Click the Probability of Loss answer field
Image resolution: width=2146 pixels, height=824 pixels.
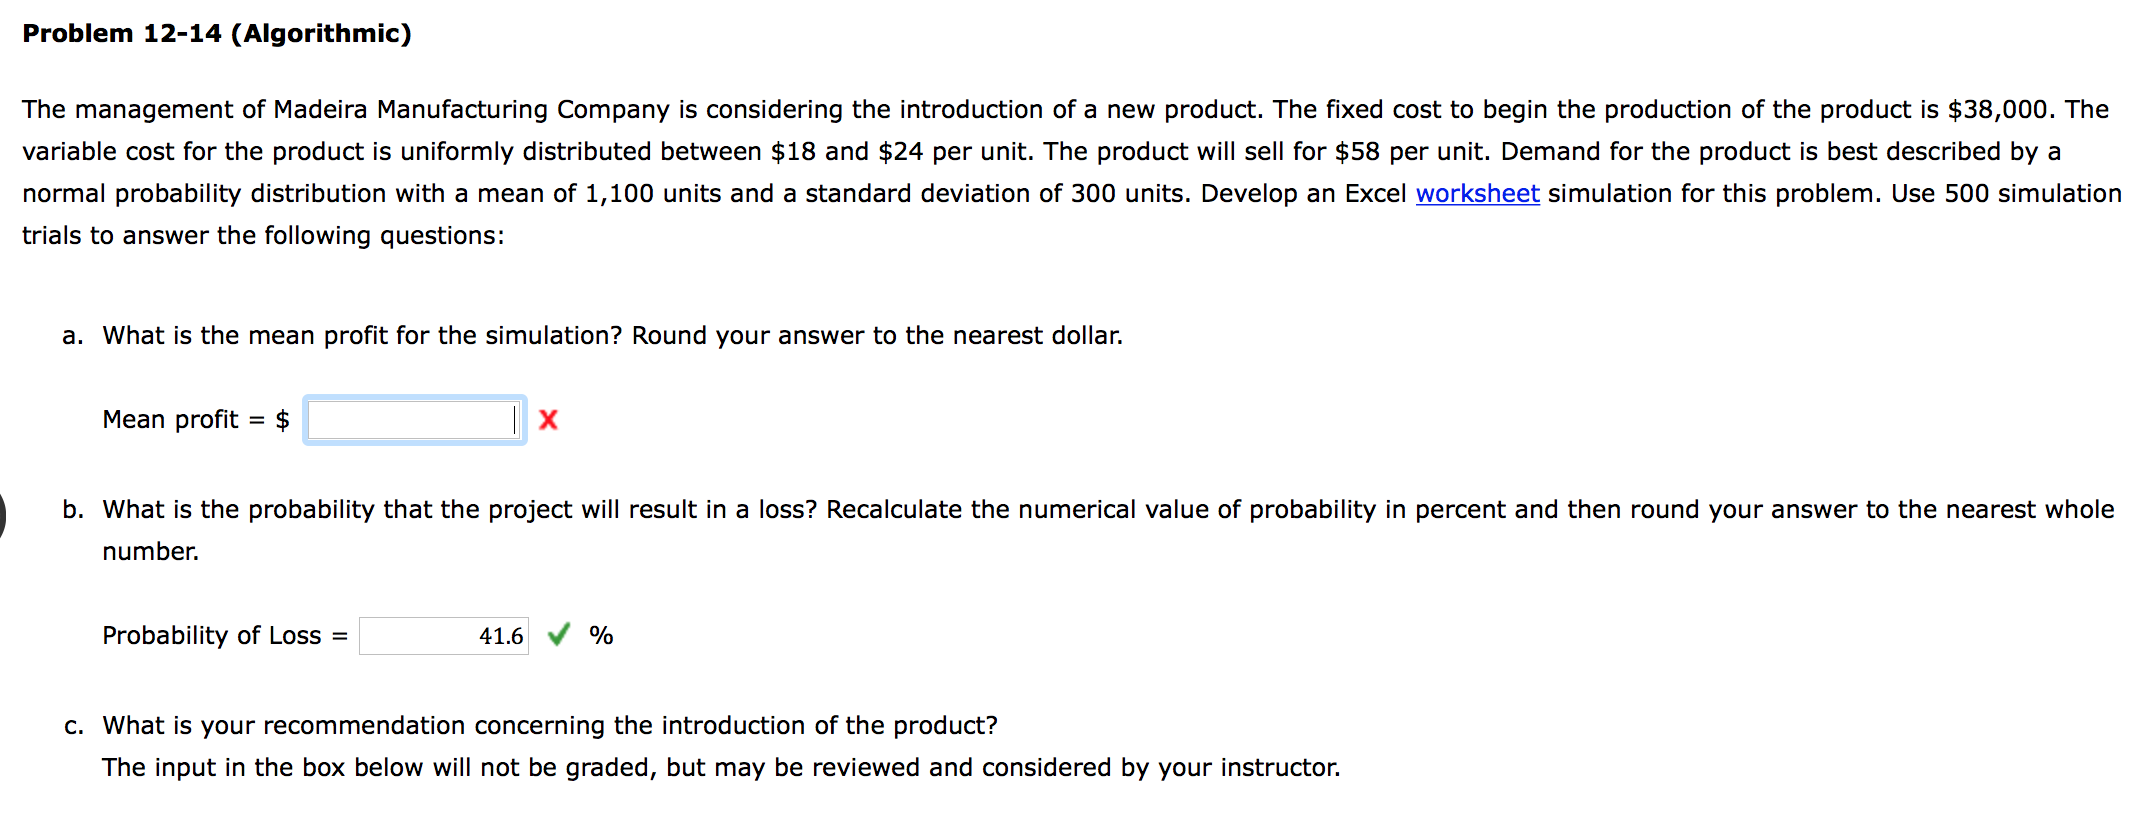pyautogui.click(x=443, y=636)
